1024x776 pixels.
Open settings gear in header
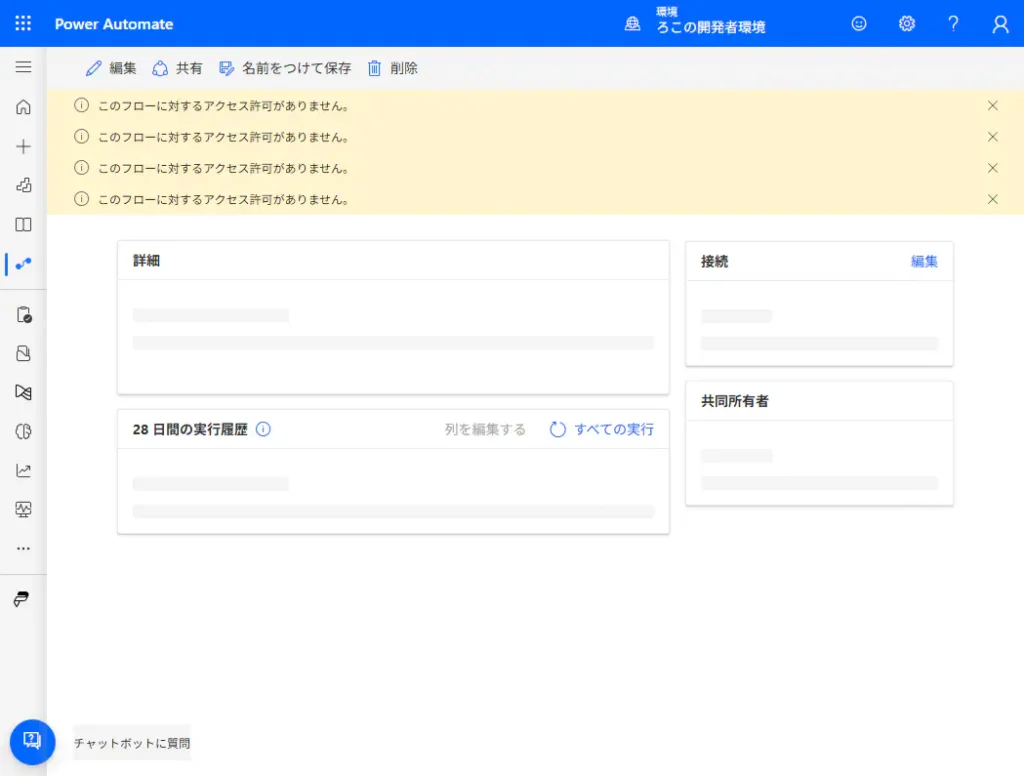click(x=906, y=24)
